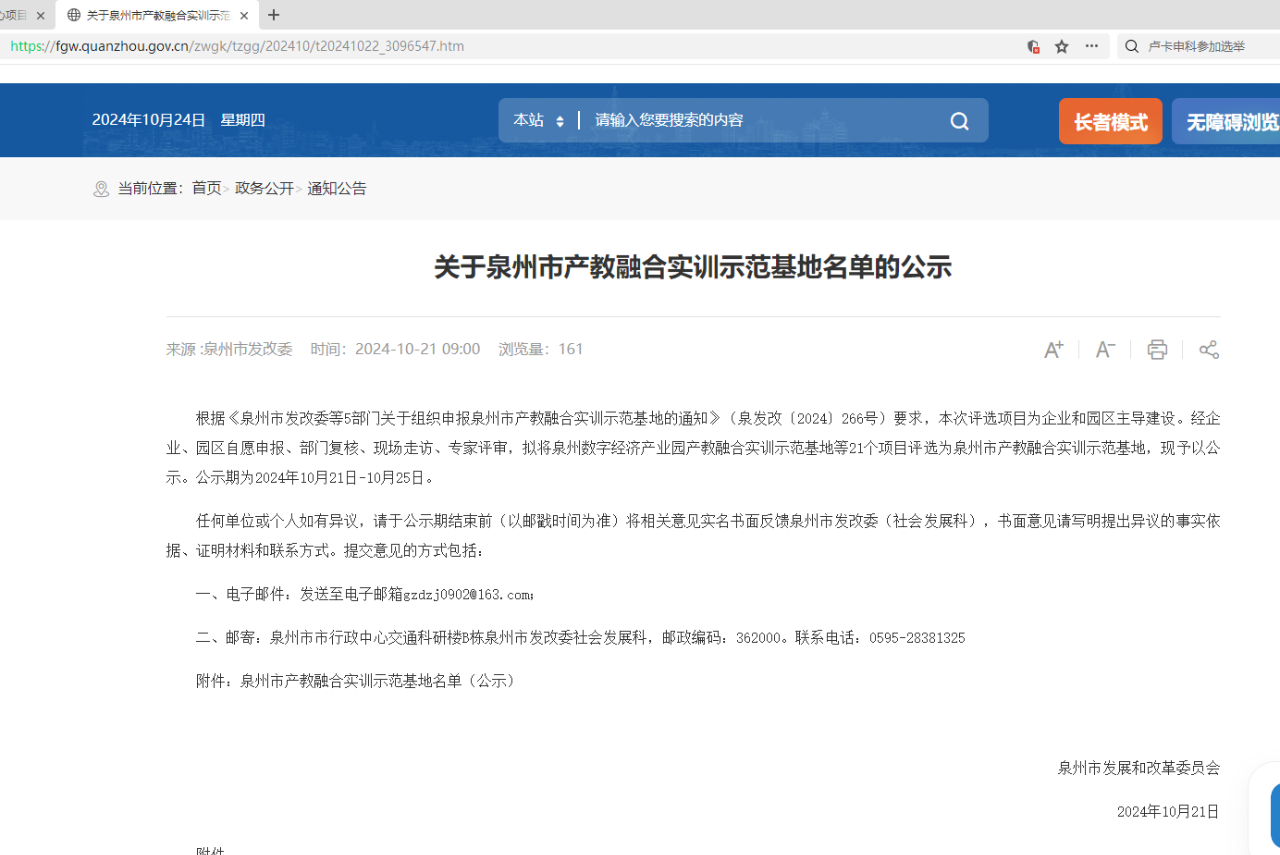Increase font size with A+ icon

[x=1053, y=349]
